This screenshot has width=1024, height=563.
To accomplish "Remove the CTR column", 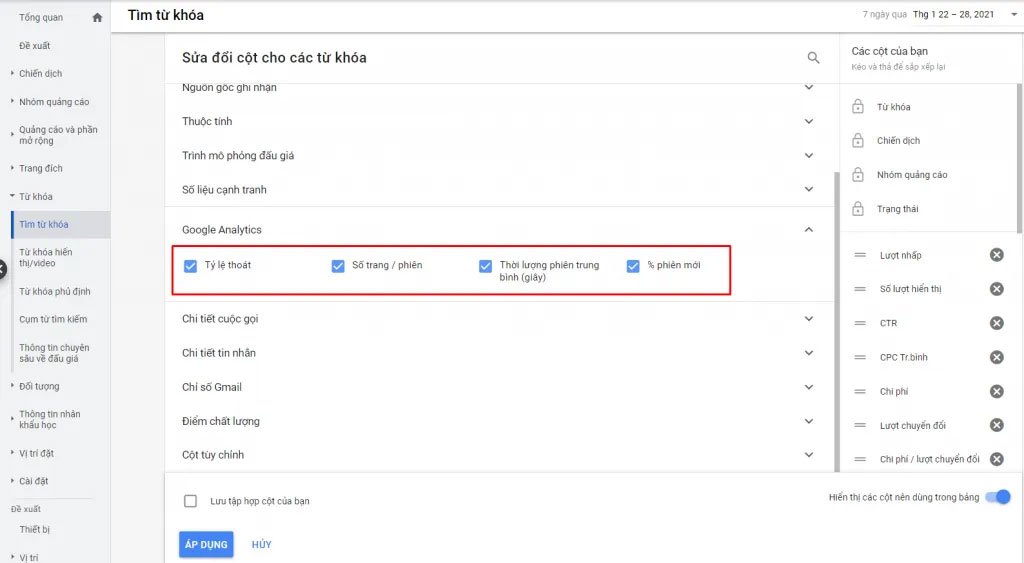I will point(997,323).
